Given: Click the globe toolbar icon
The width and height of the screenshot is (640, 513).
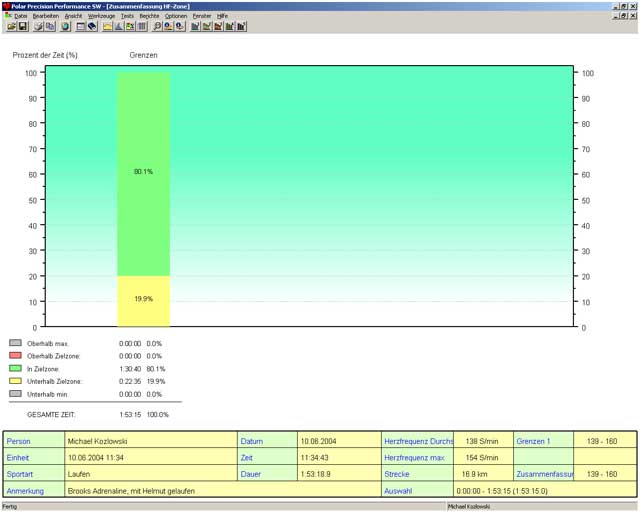Looking at the screenshot, I should pyautogui.click(x=65, y=27).
